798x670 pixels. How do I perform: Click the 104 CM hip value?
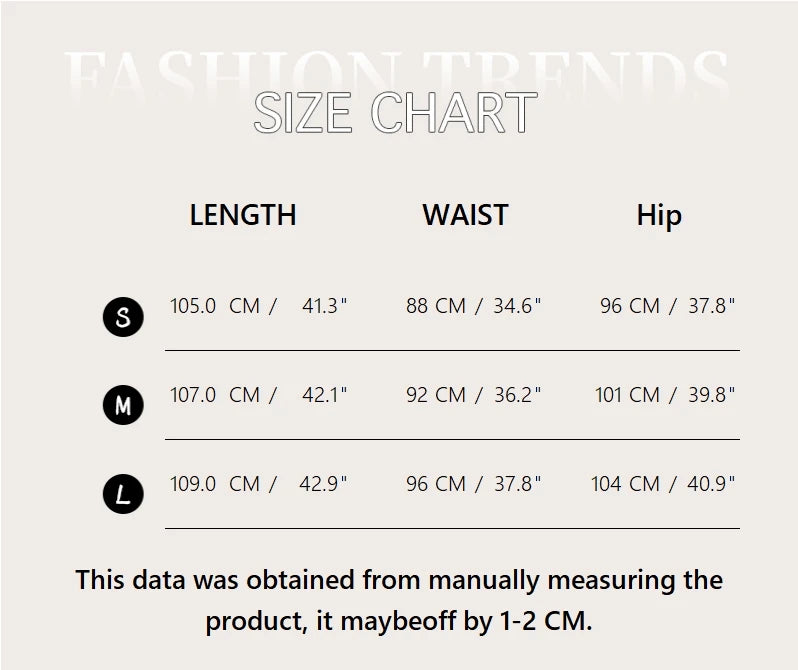click(625, 484)
